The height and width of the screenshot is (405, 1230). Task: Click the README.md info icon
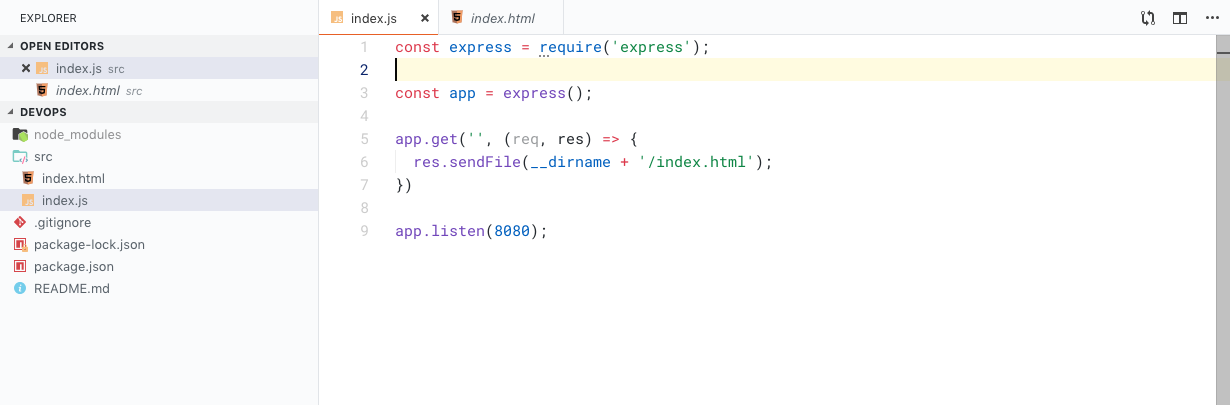coord(20,288)
